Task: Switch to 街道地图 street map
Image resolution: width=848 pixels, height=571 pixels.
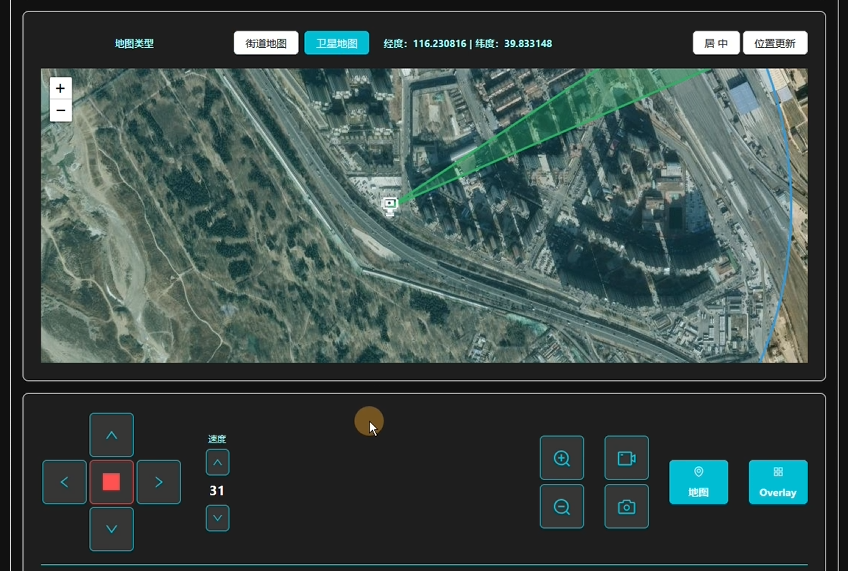Action: point(266,43)
